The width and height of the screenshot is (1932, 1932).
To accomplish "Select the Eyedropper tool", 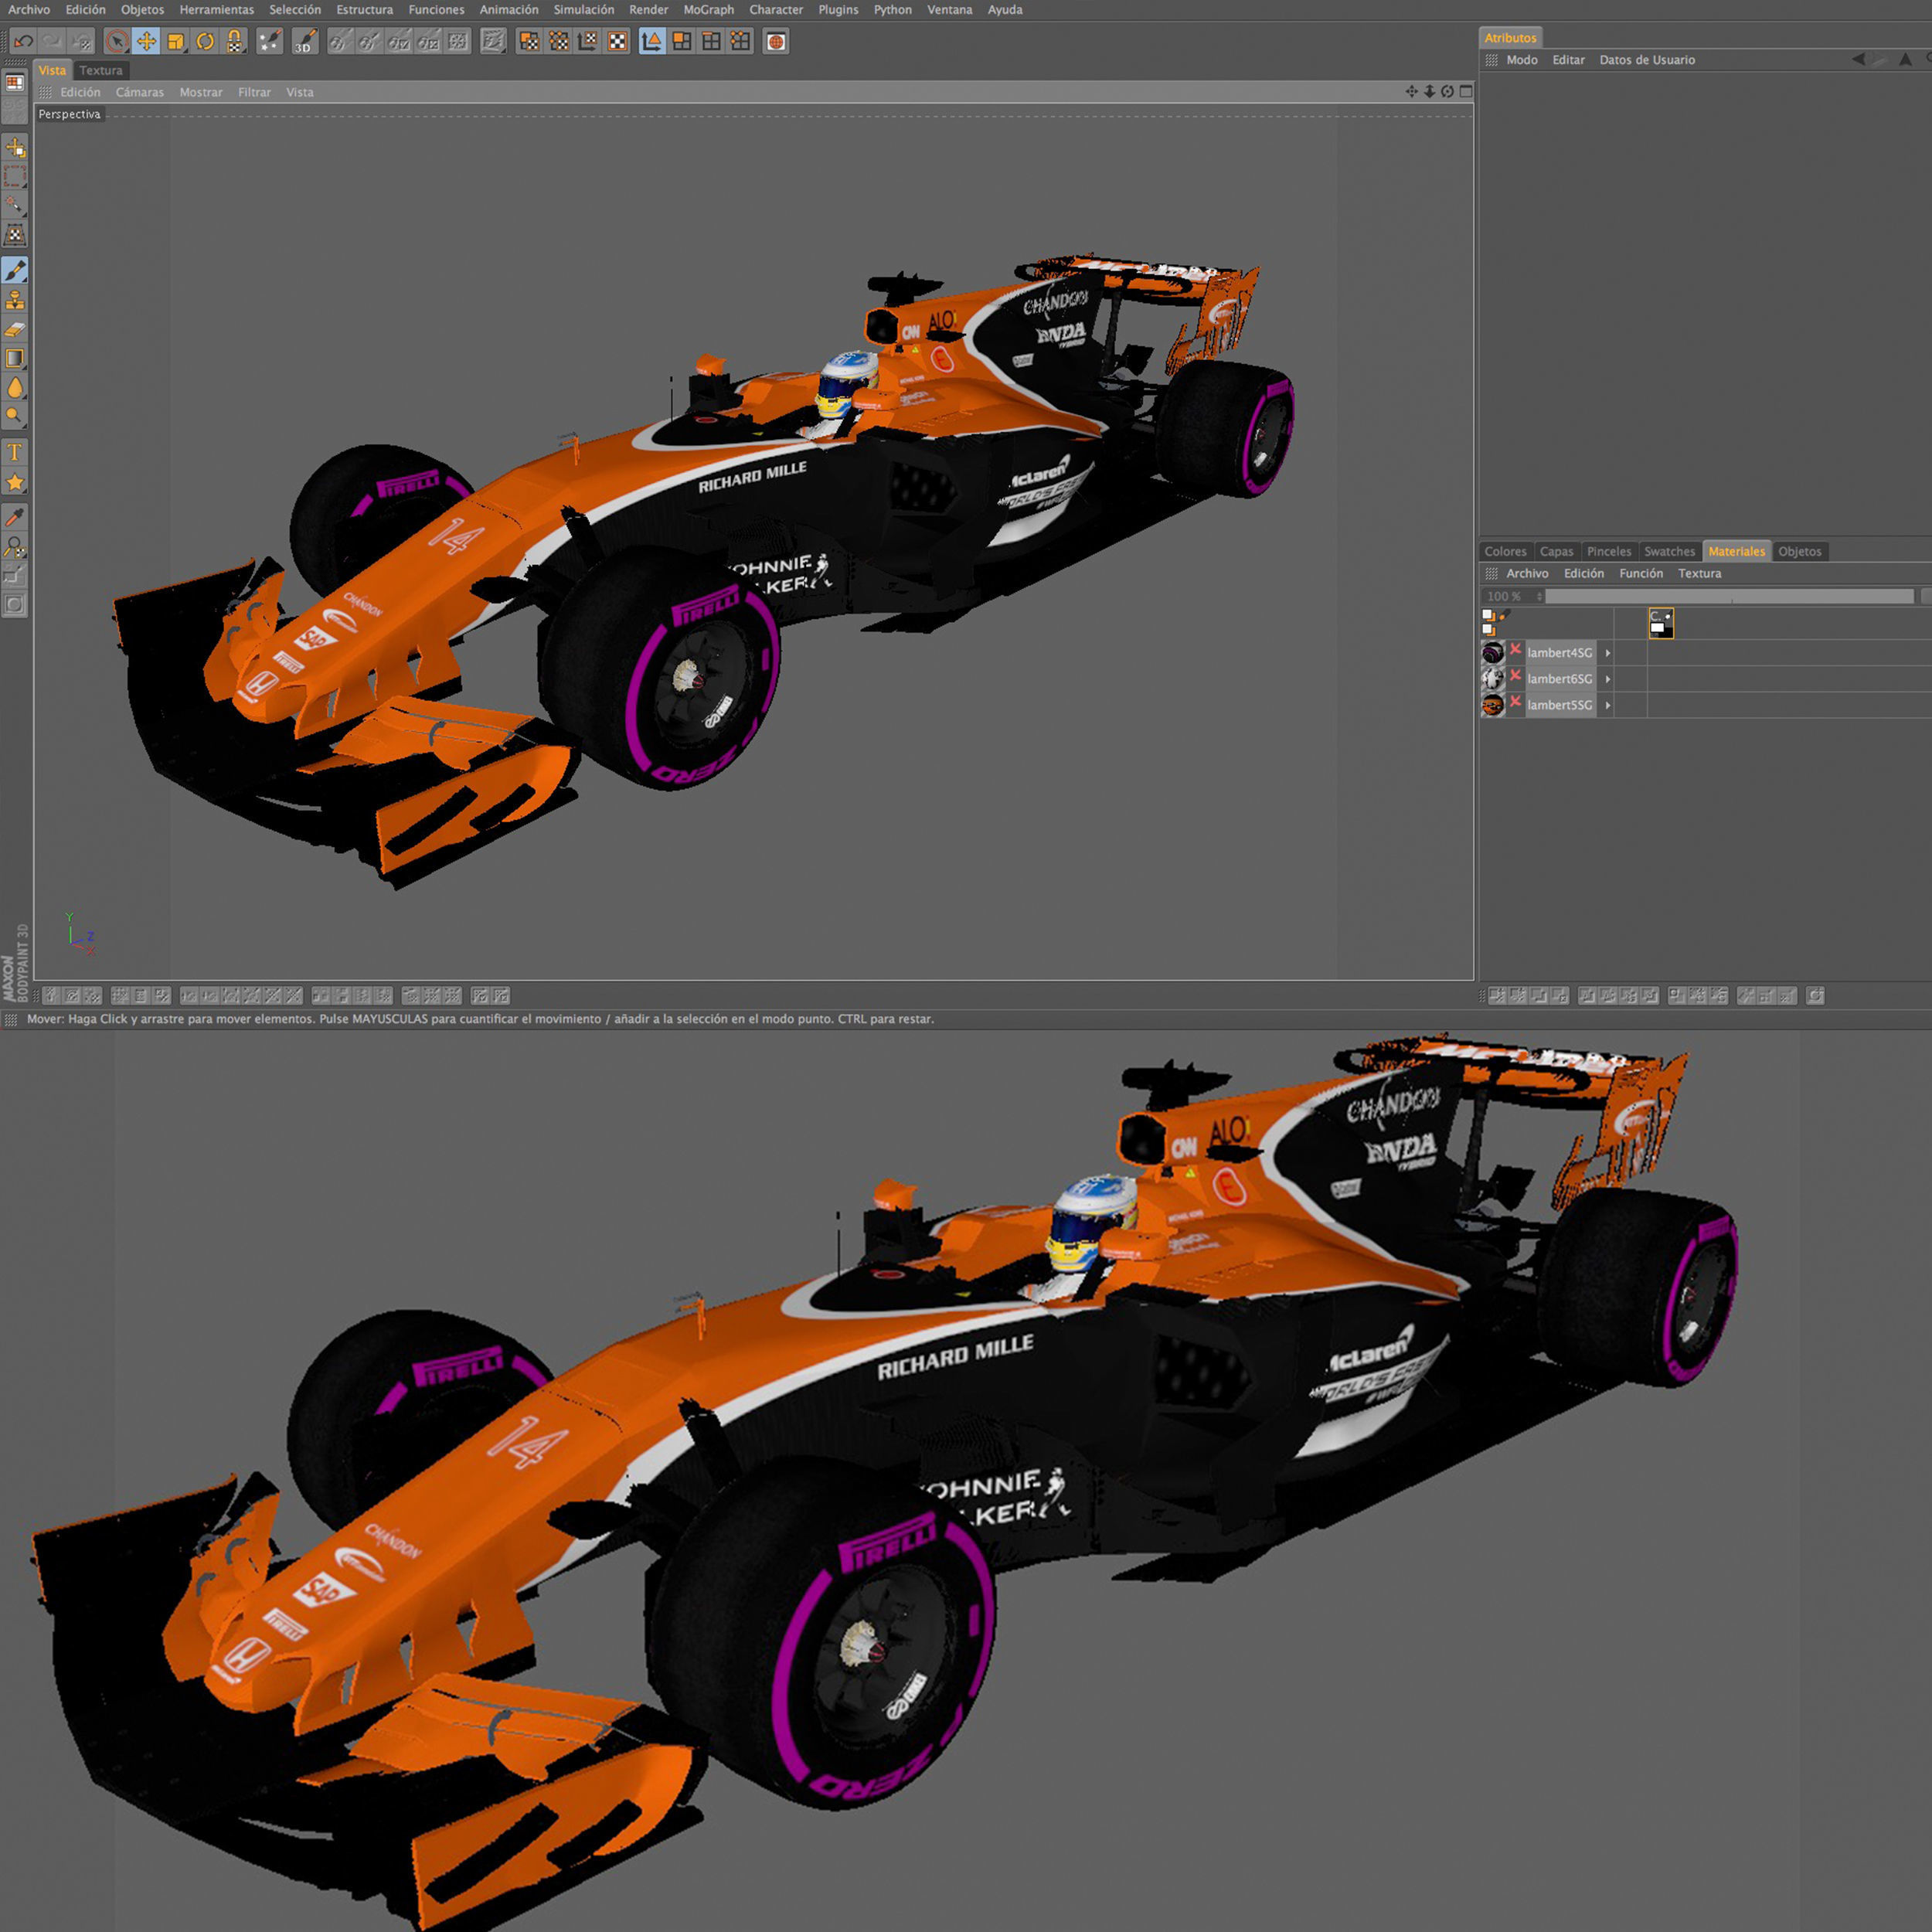I will (x=15, y=517).
